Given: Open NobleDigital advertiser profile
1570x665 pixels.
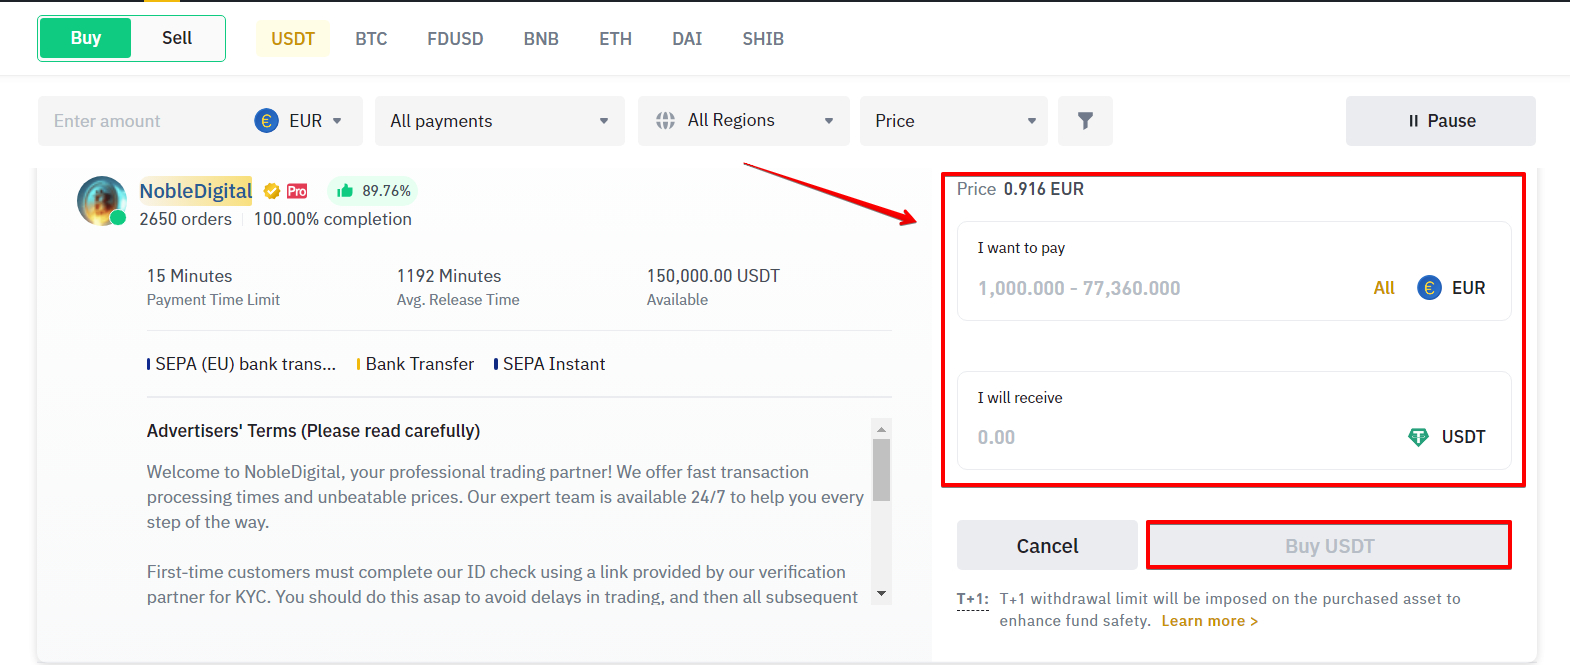Looking at the screenshot, I should click(196, 191).
